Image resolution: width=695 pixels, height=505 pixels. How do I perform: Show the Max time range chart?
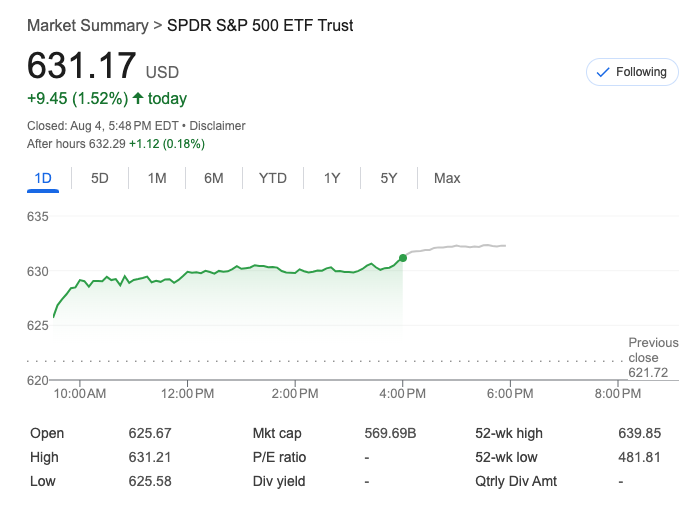(x=447, y=178)
